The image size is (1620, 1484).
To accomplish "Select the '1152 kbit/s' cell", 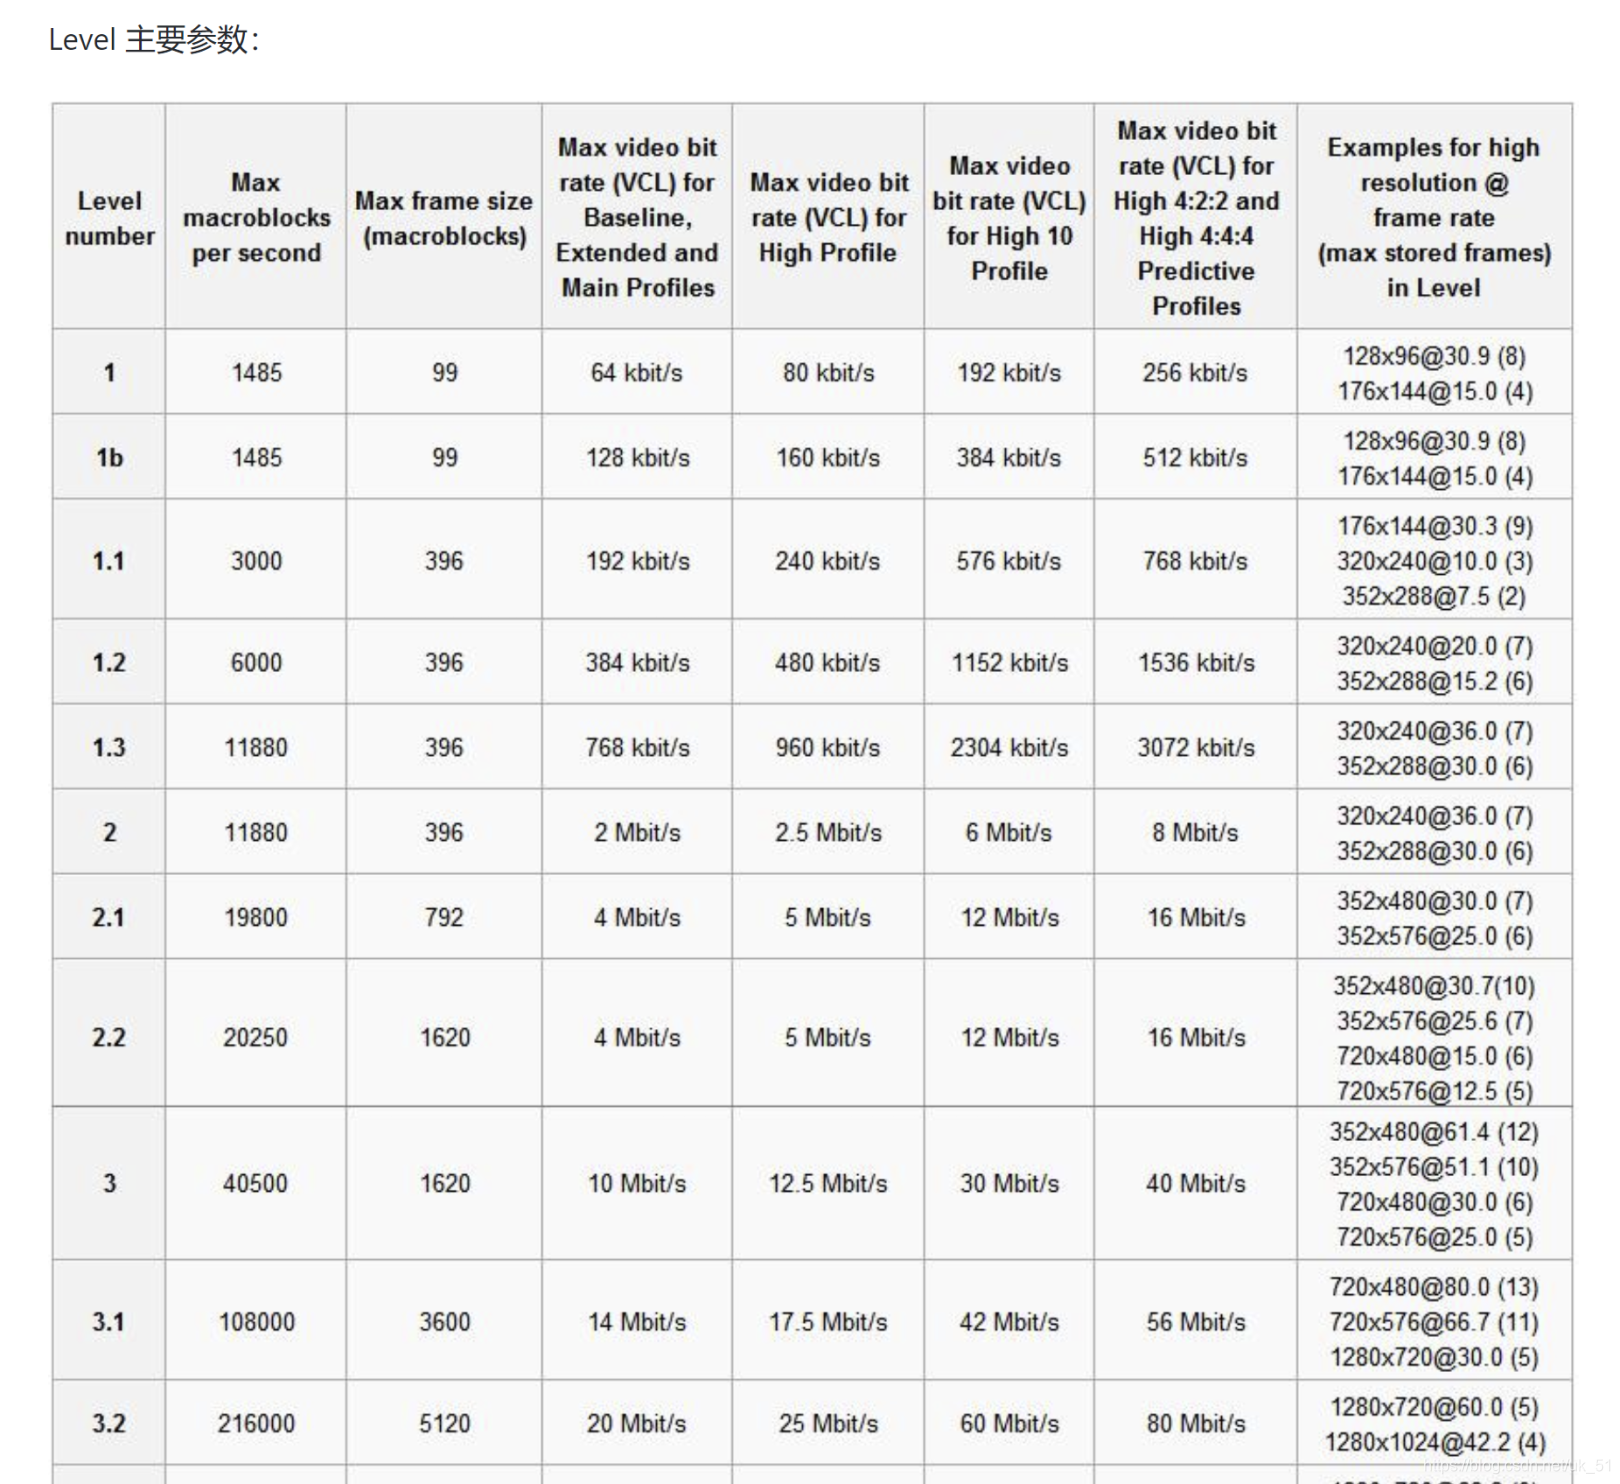I will (x=1009, y=663).
